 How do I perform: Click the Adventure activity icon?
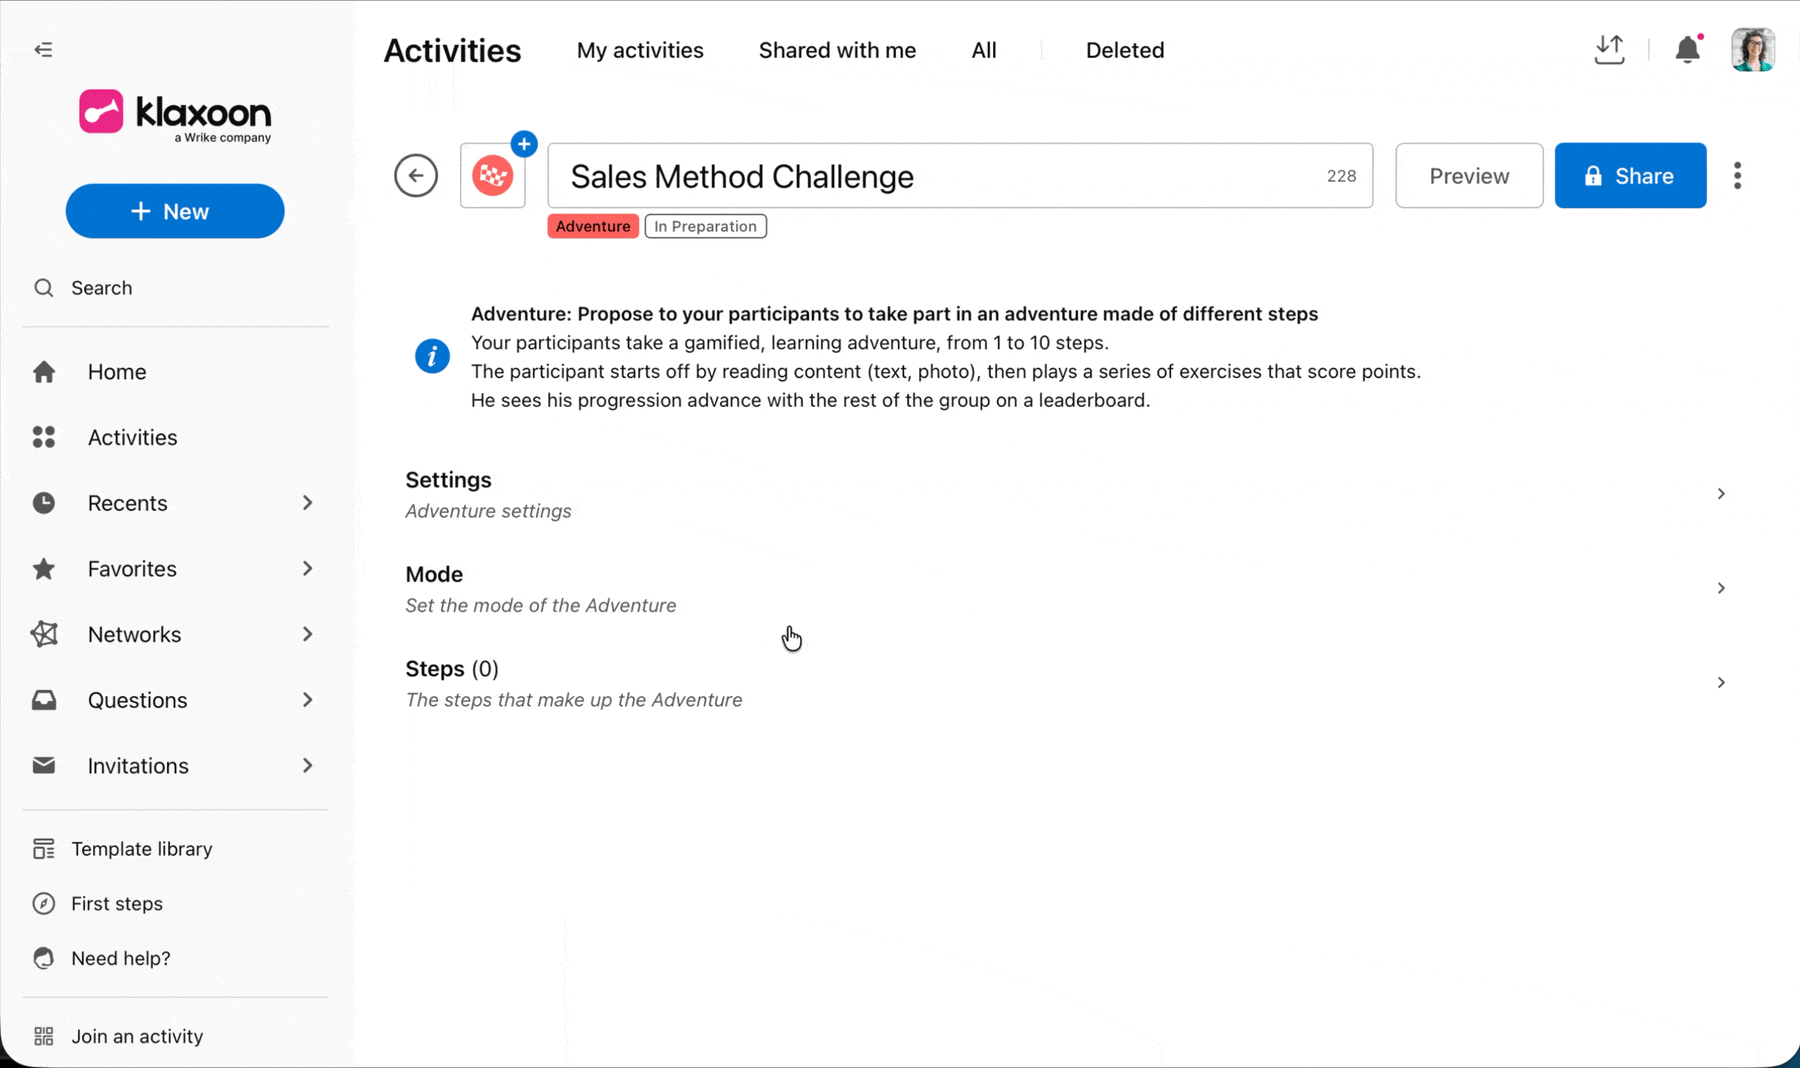click(x=492, y=176)
